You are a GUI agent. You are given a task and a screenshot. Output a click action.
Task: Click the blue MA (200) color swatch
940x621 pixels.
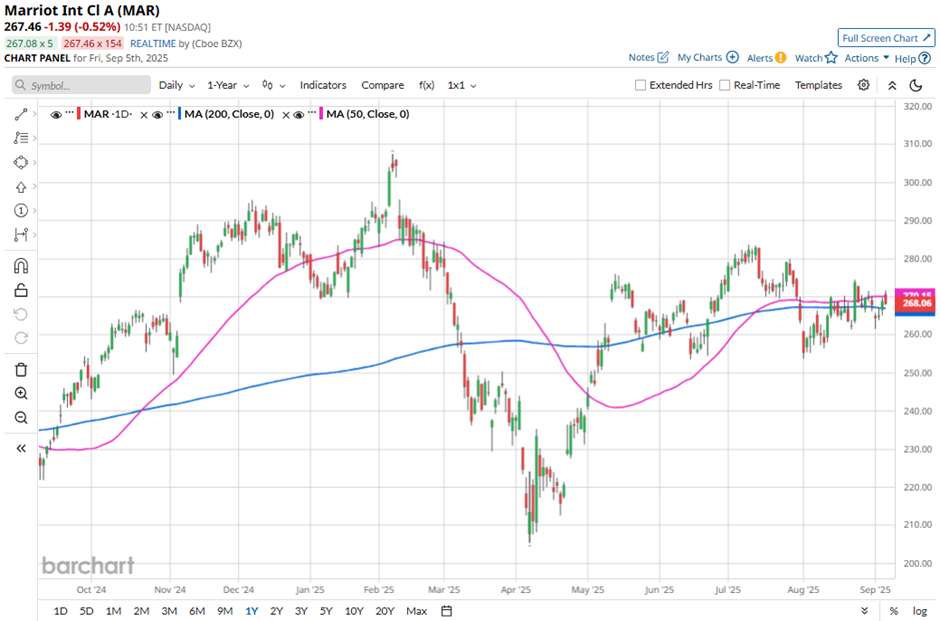click(x=179, y=114)
